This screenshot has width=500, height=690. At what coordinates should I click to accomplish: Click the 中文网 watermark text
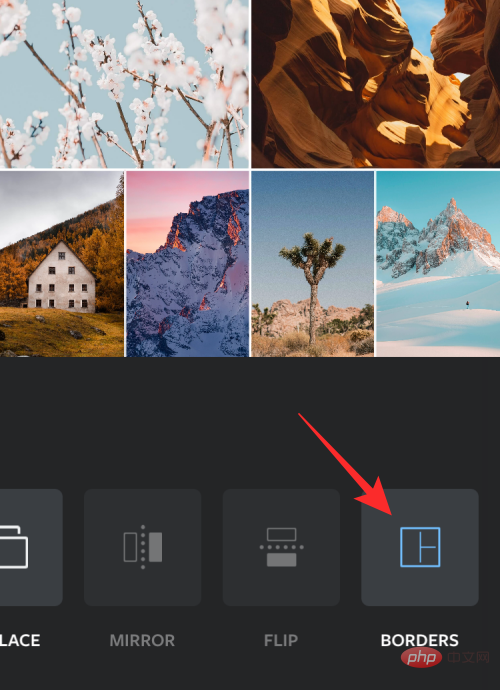(x=468, y=658)
